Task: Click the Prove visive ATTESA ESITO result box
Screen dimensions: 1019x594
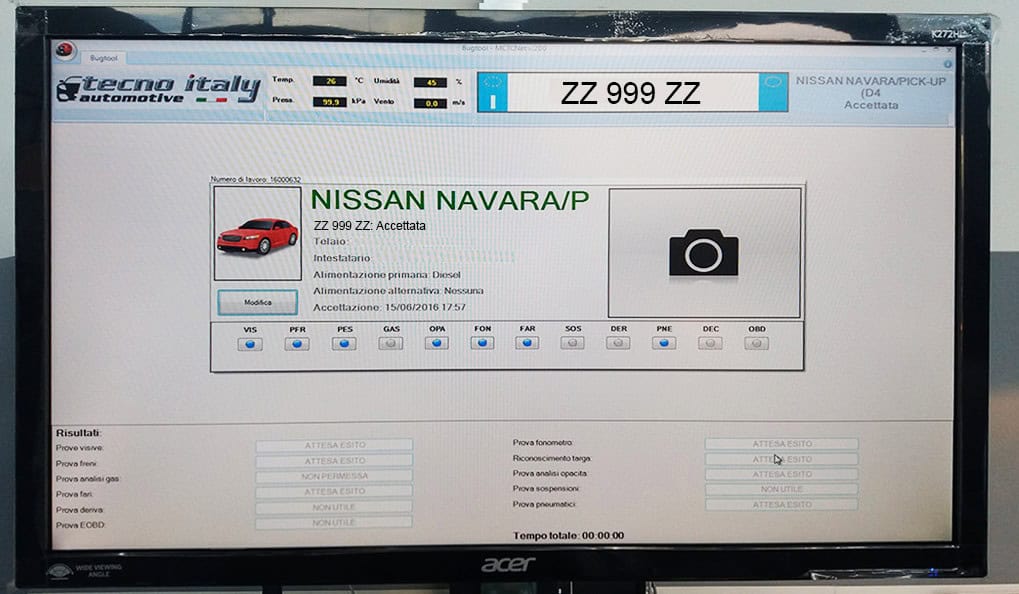Action: click(334, 445)
